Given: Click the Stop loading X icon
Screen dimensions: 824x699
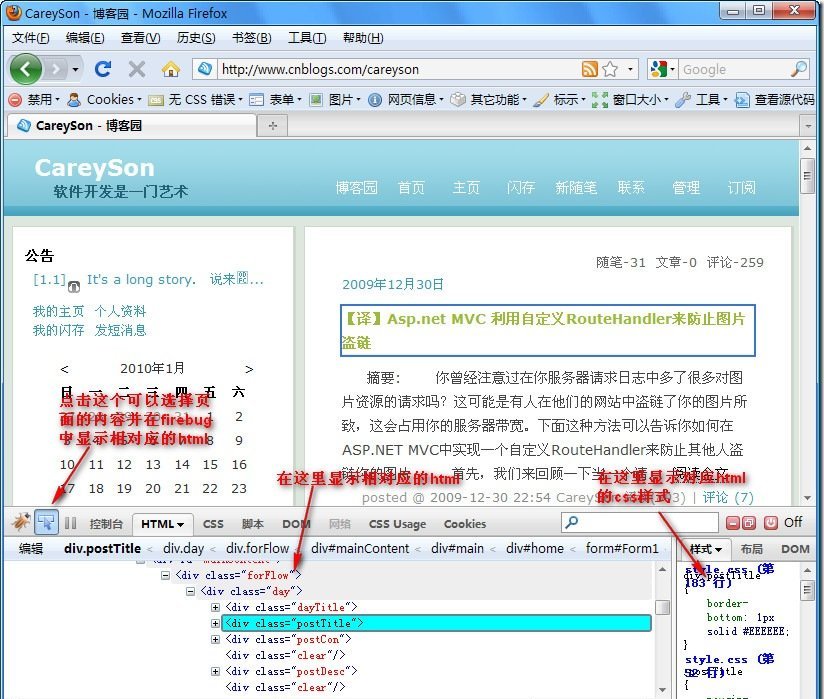Looking at the screenshot, I should tap(137, 69).
